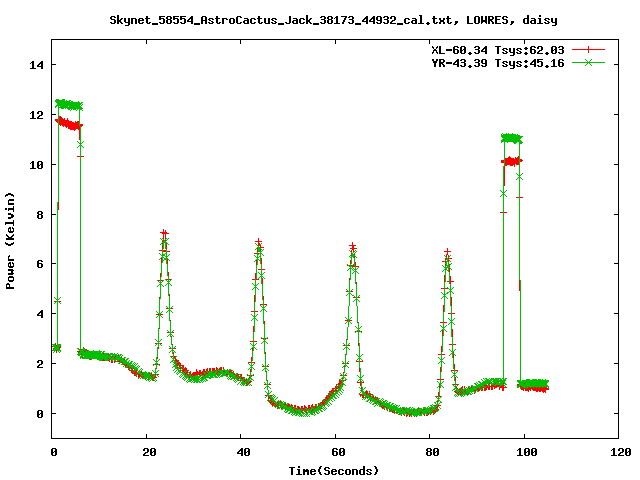This screenshot has width=640, height=480.
Task: Click y-axis tick label 12
Action: coord(36,115)
